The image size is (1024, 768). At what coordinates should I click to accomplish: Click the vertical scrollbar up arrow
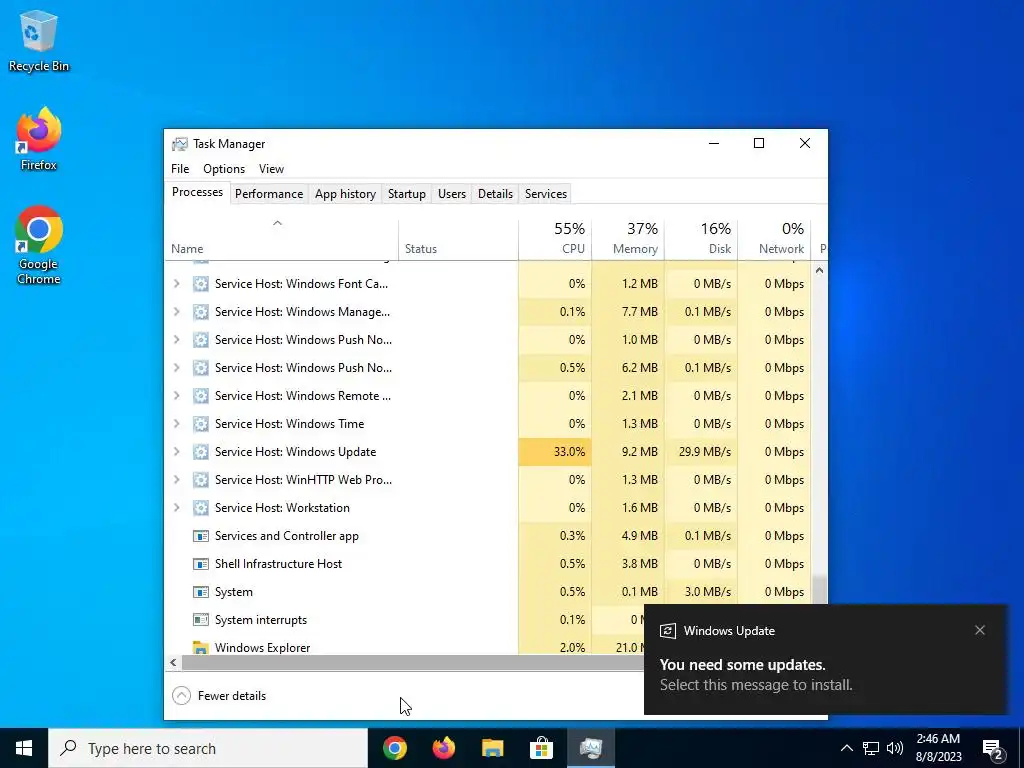820,270
